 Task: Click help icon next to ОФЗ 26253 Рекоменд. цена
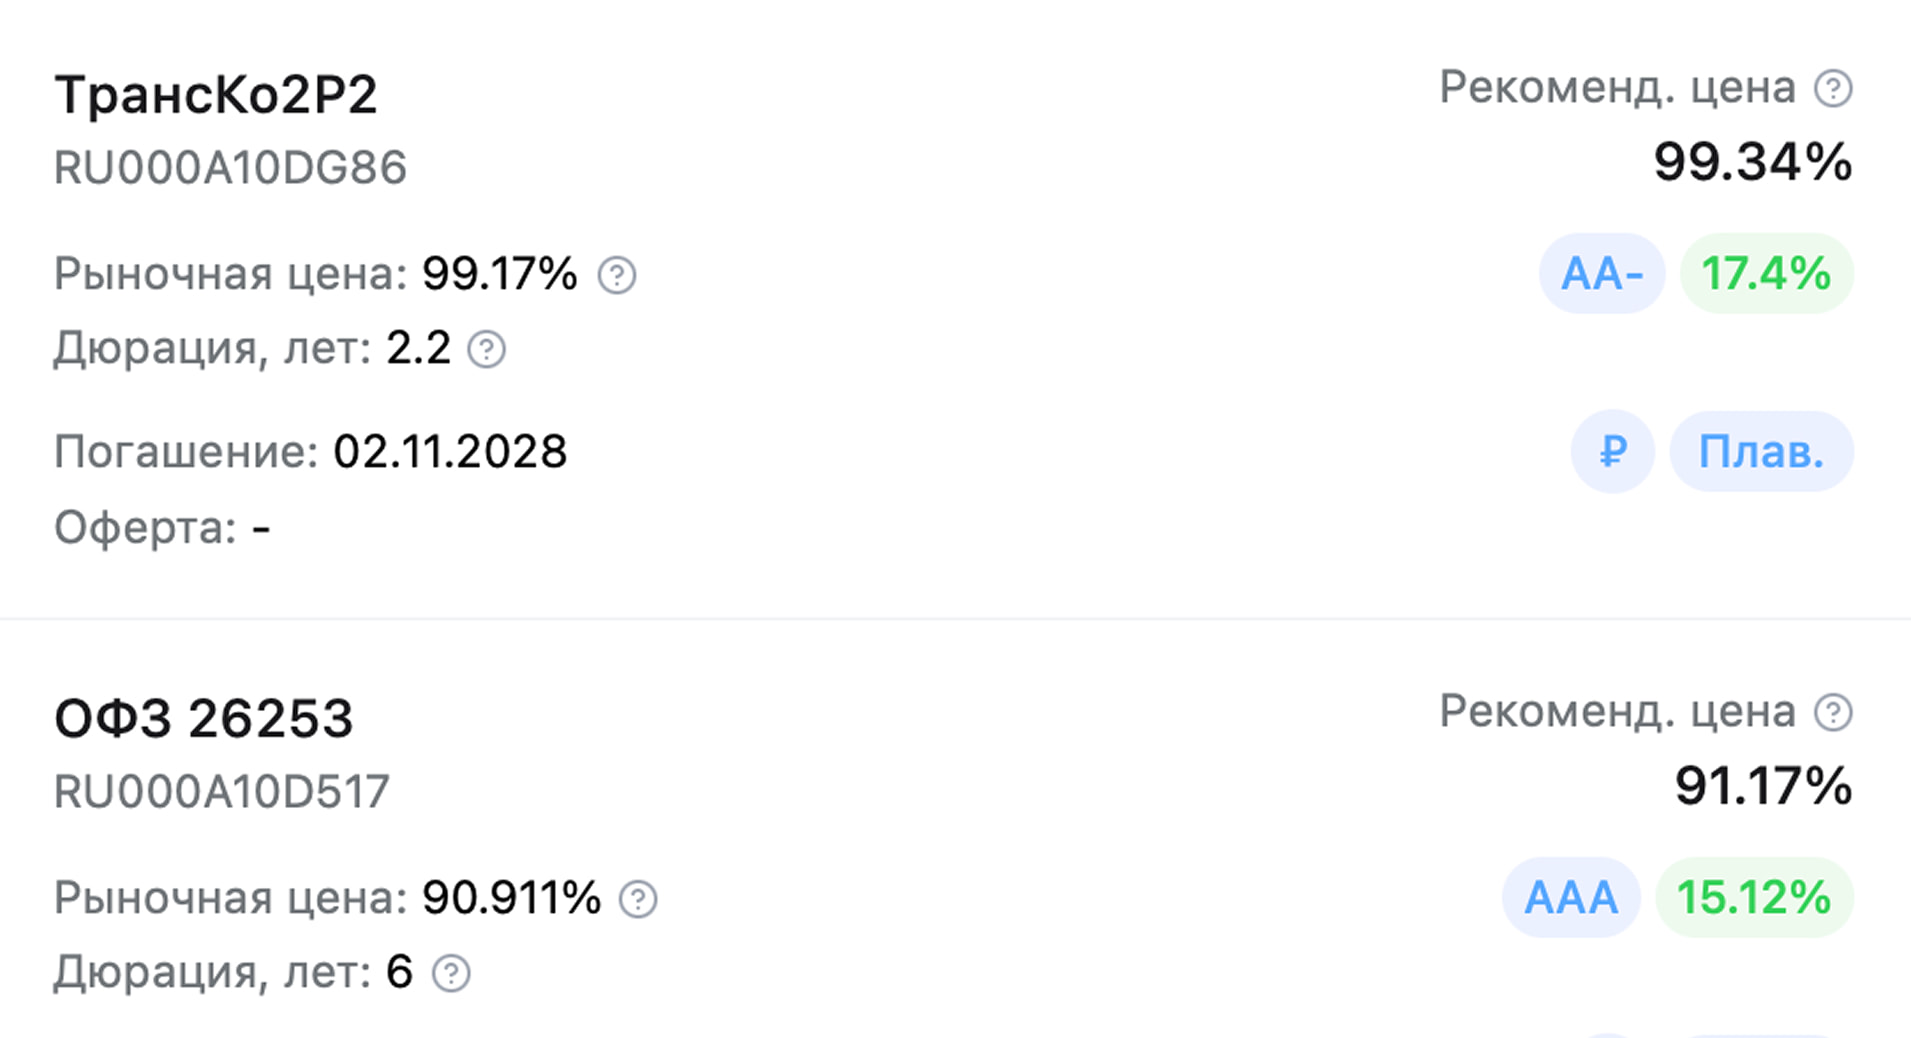tap(1833, 713)
